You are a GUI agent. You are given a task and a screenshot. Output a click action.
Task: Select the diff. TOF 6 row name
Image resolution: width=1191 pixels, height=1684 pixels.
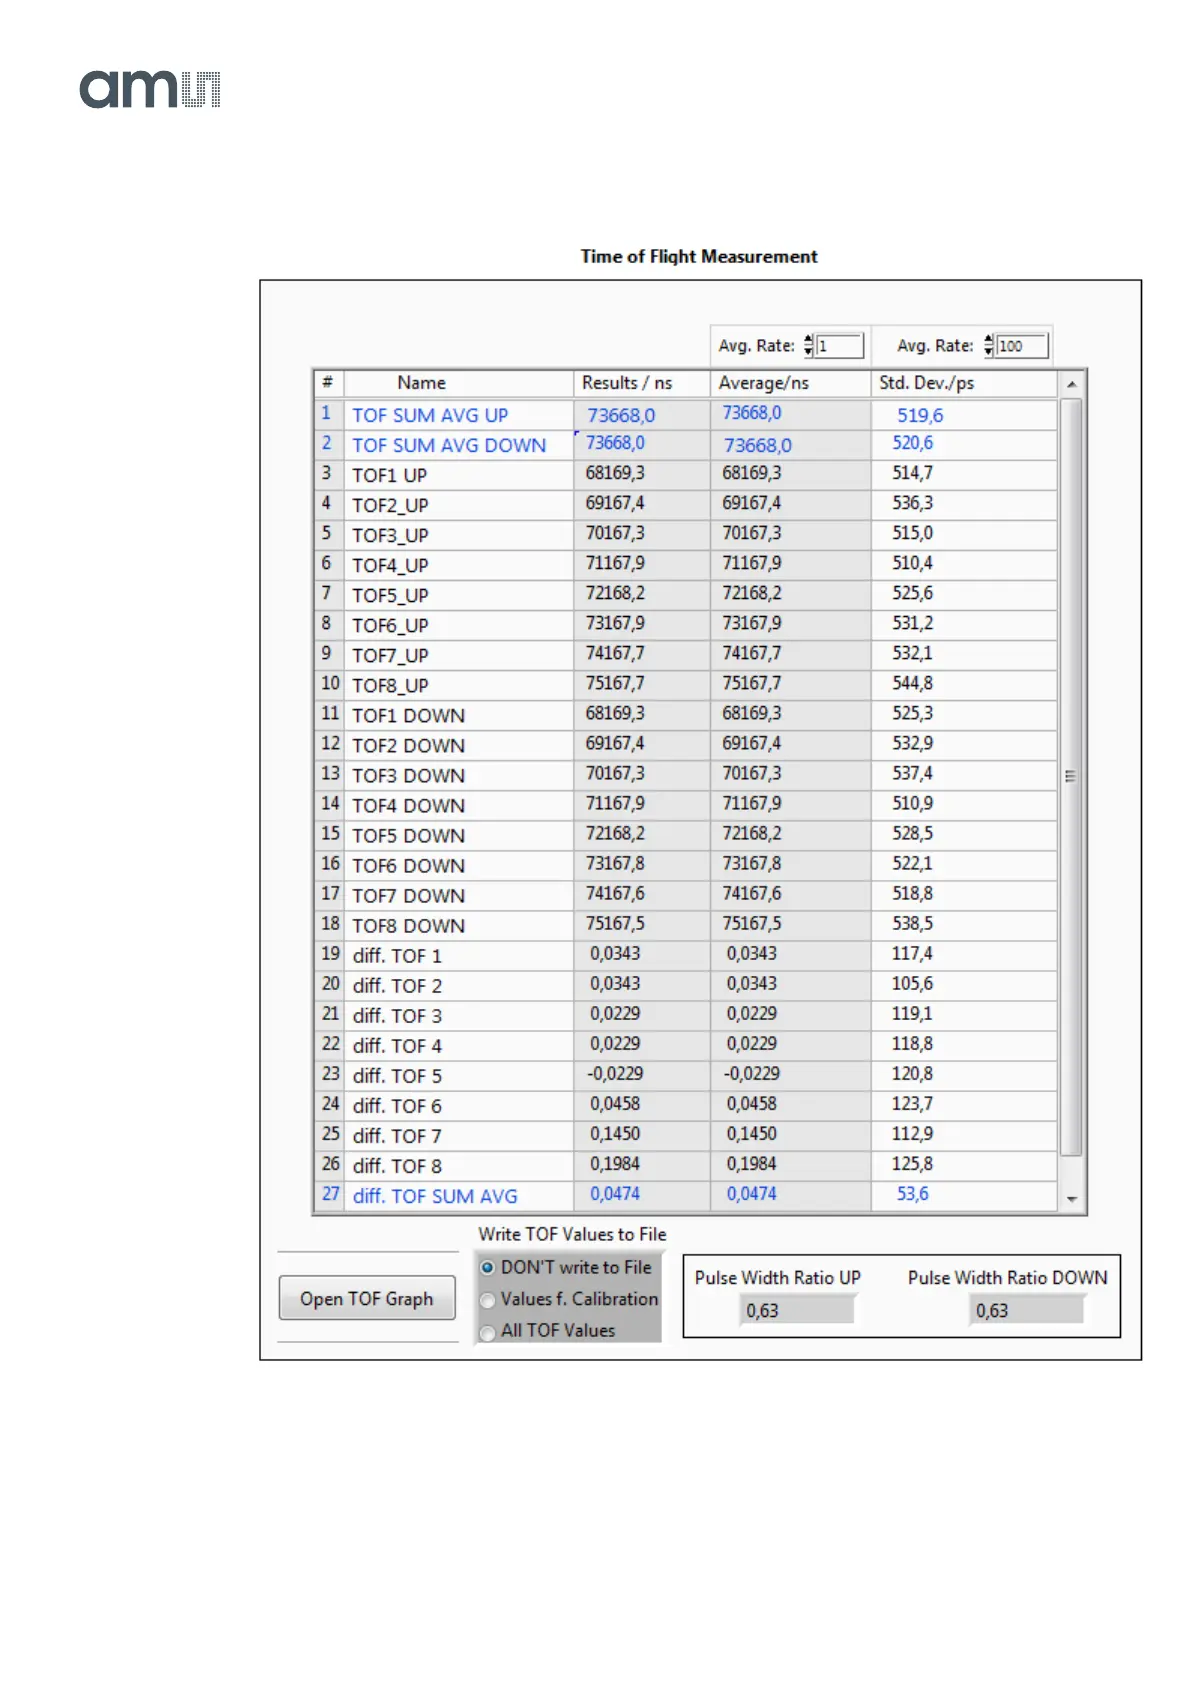pyautogui.click(x=397, y=1106)
